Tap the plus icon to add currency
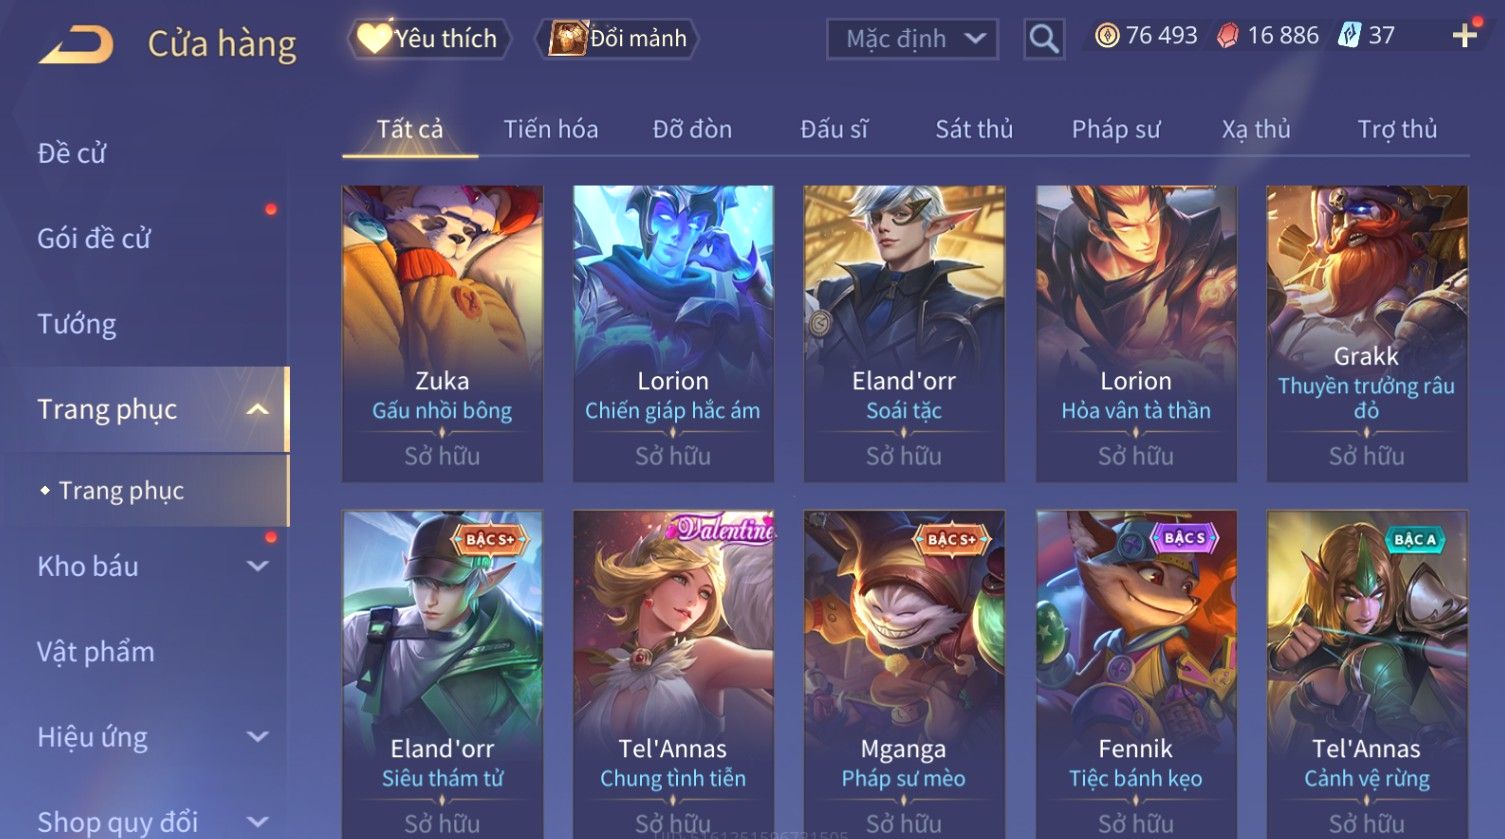The height and width of the screenshot is (839, 1505). [x=1464, y=36]
